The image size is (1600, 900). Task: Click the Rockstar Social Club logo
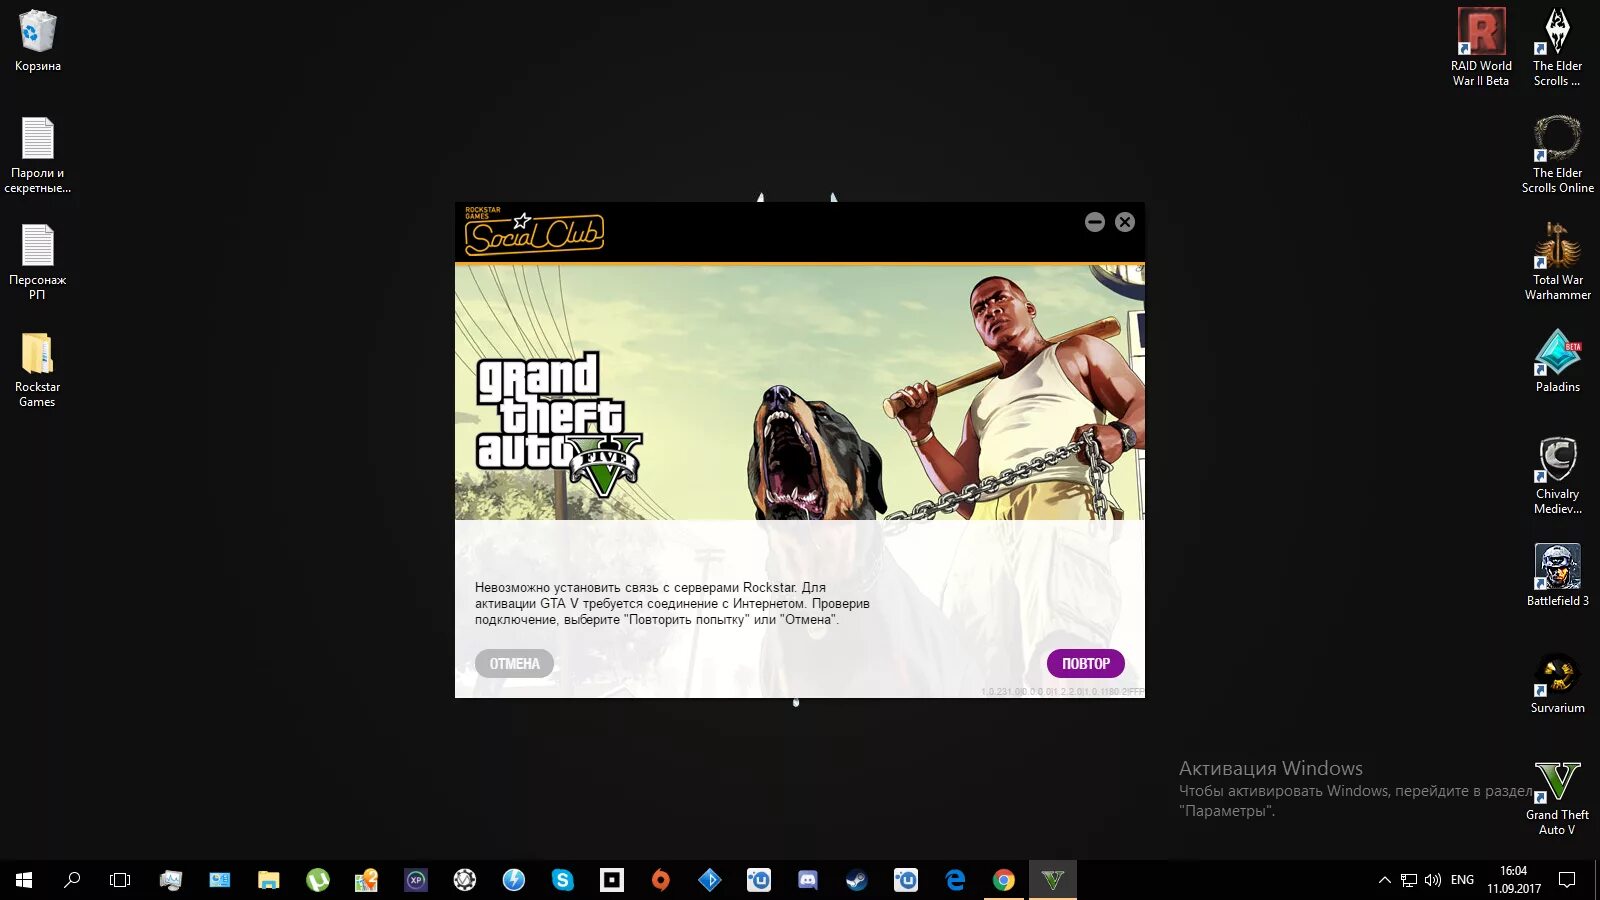point(534,231)
